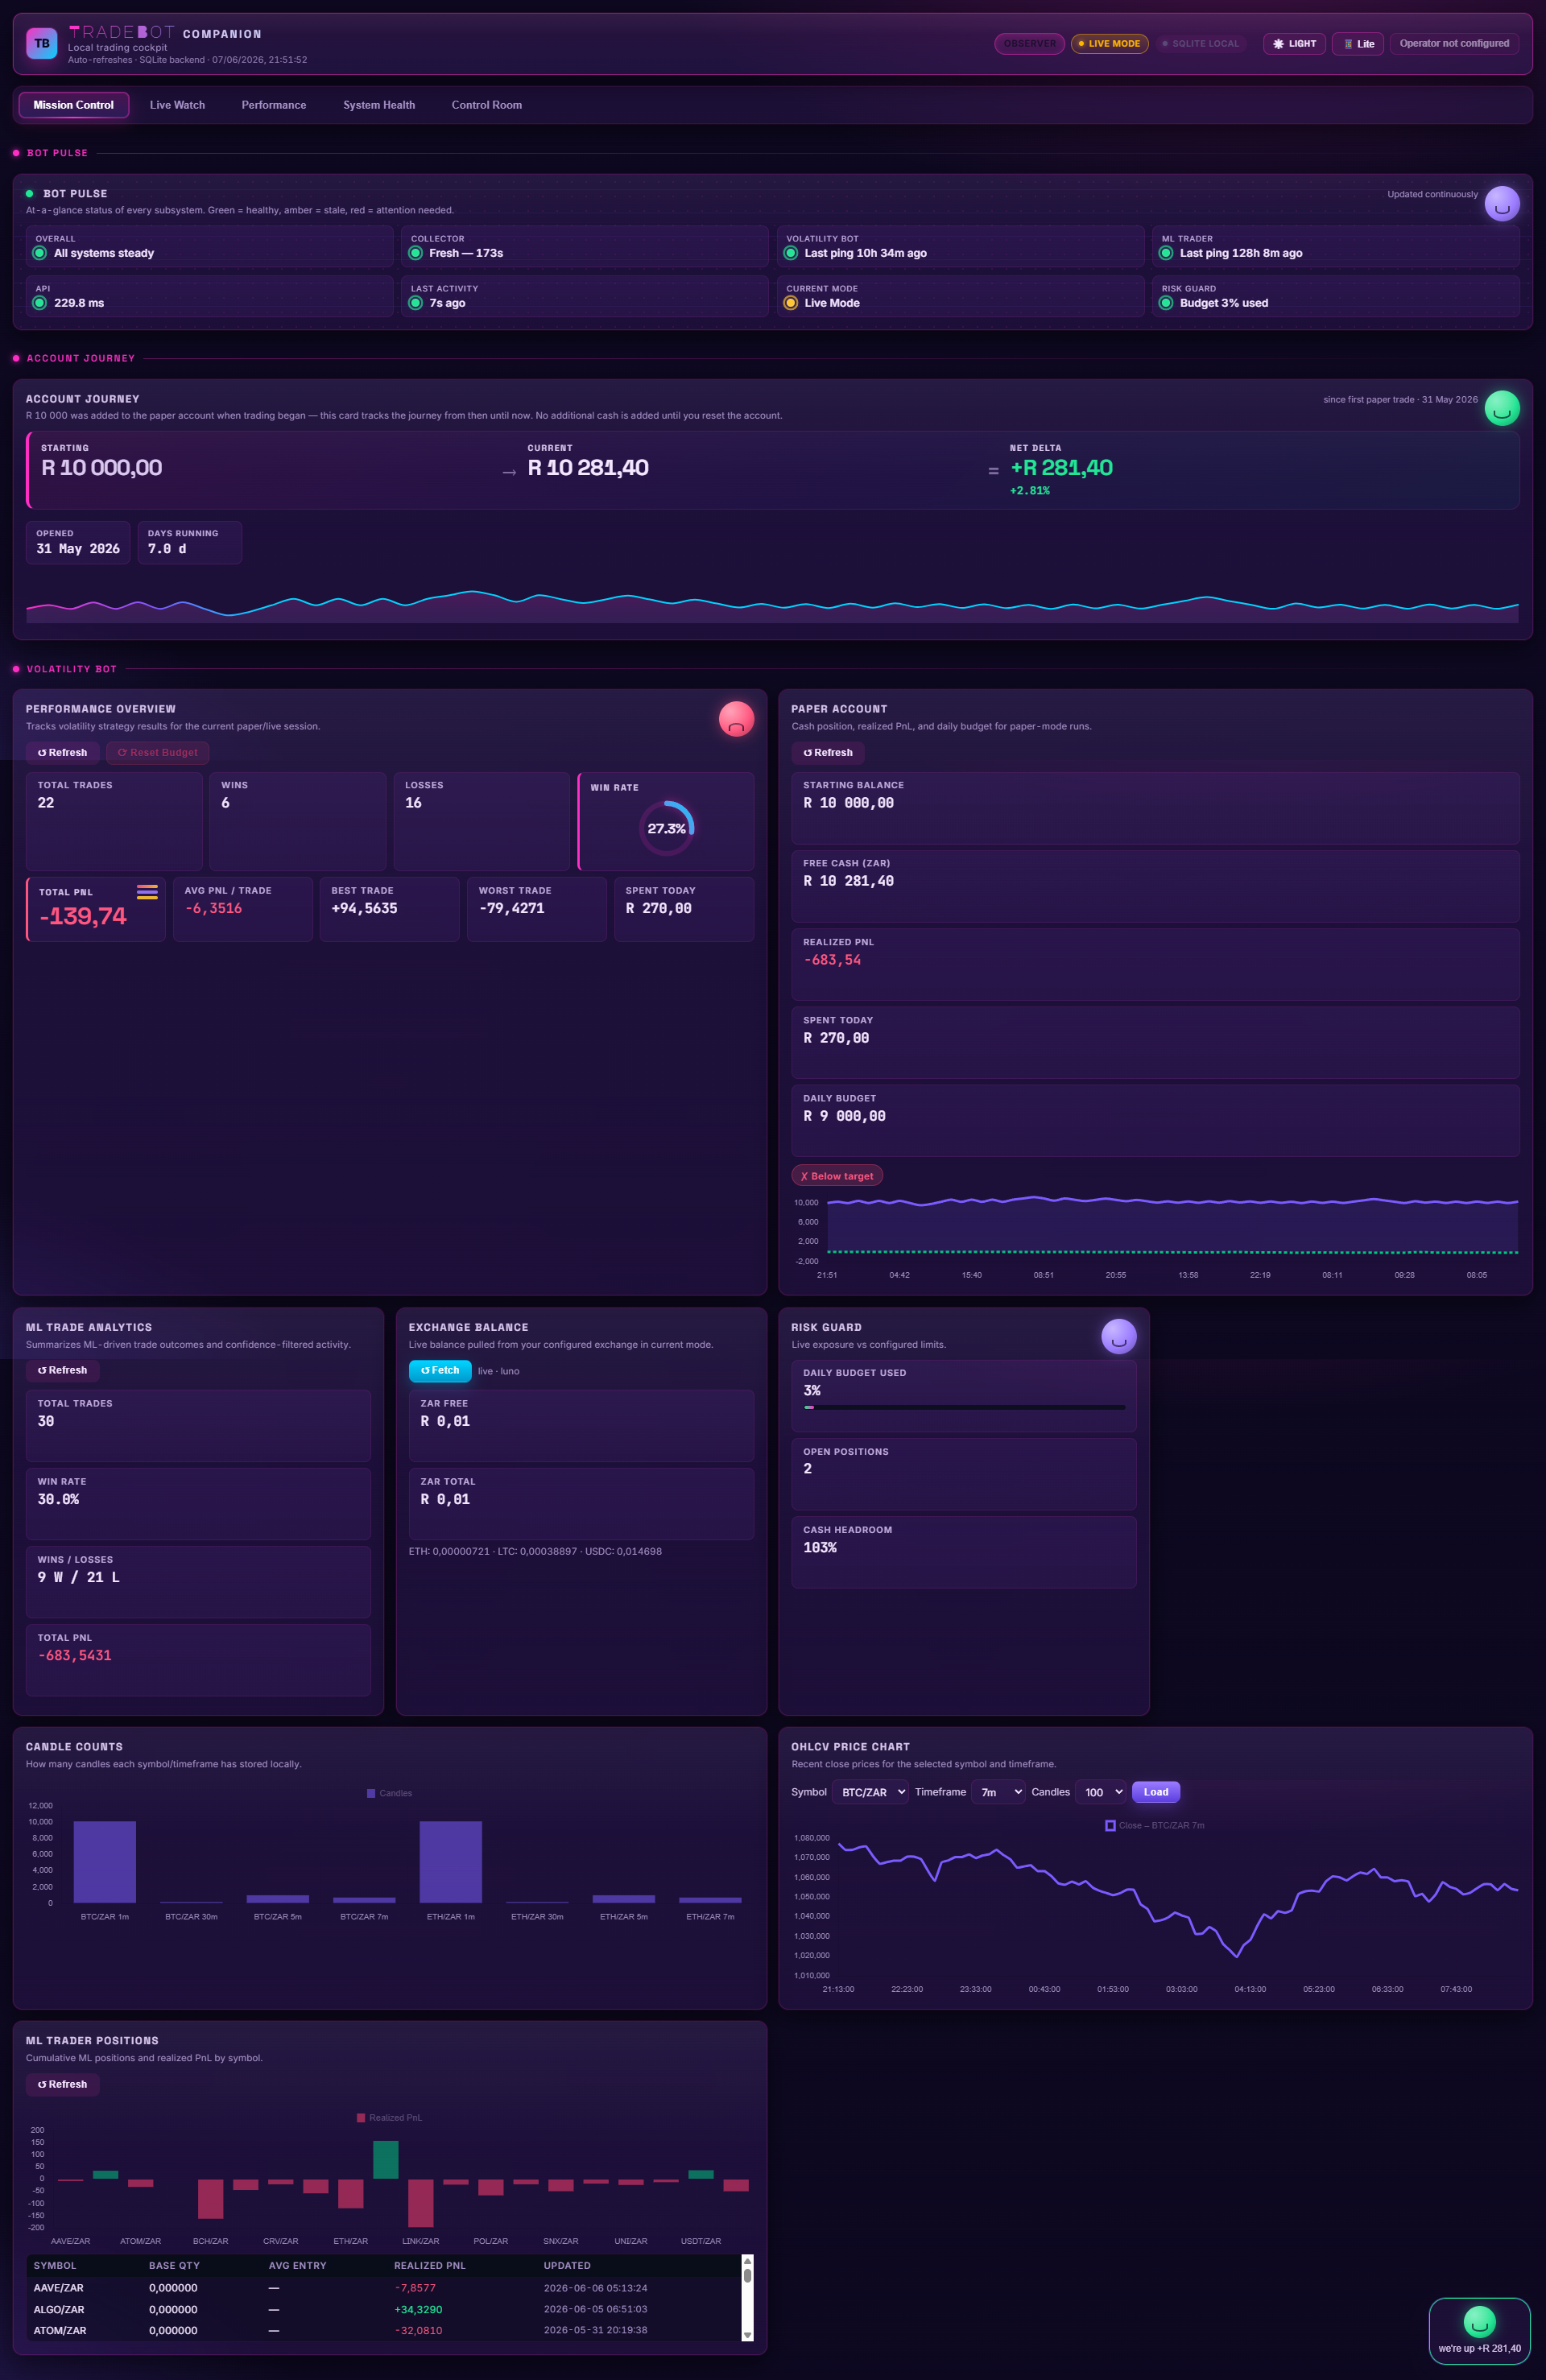
Task: Click the purple mood face in Bot Pulse
Action: pos(1502,204)
